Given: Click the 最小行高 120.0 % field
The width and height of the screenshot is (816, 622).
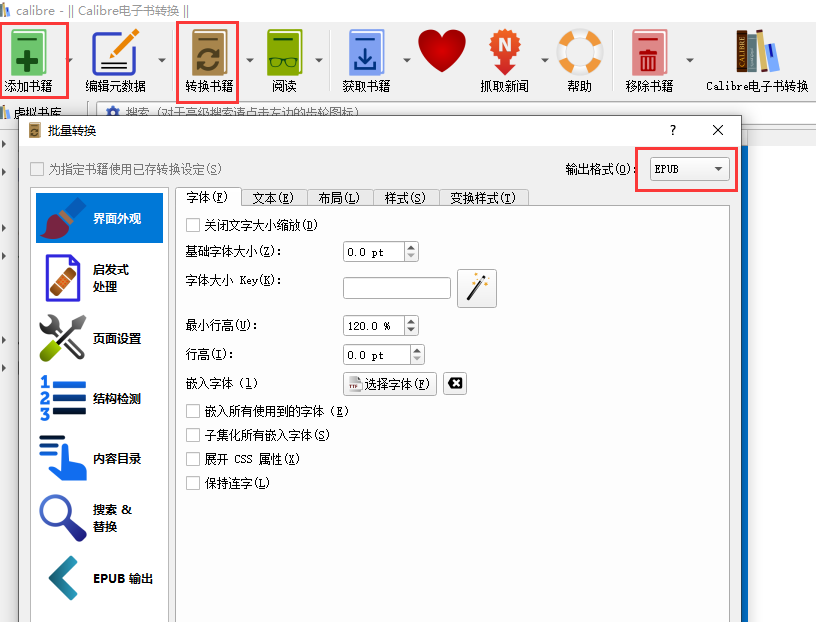Looking at the screenshot, I should (374, 326).
